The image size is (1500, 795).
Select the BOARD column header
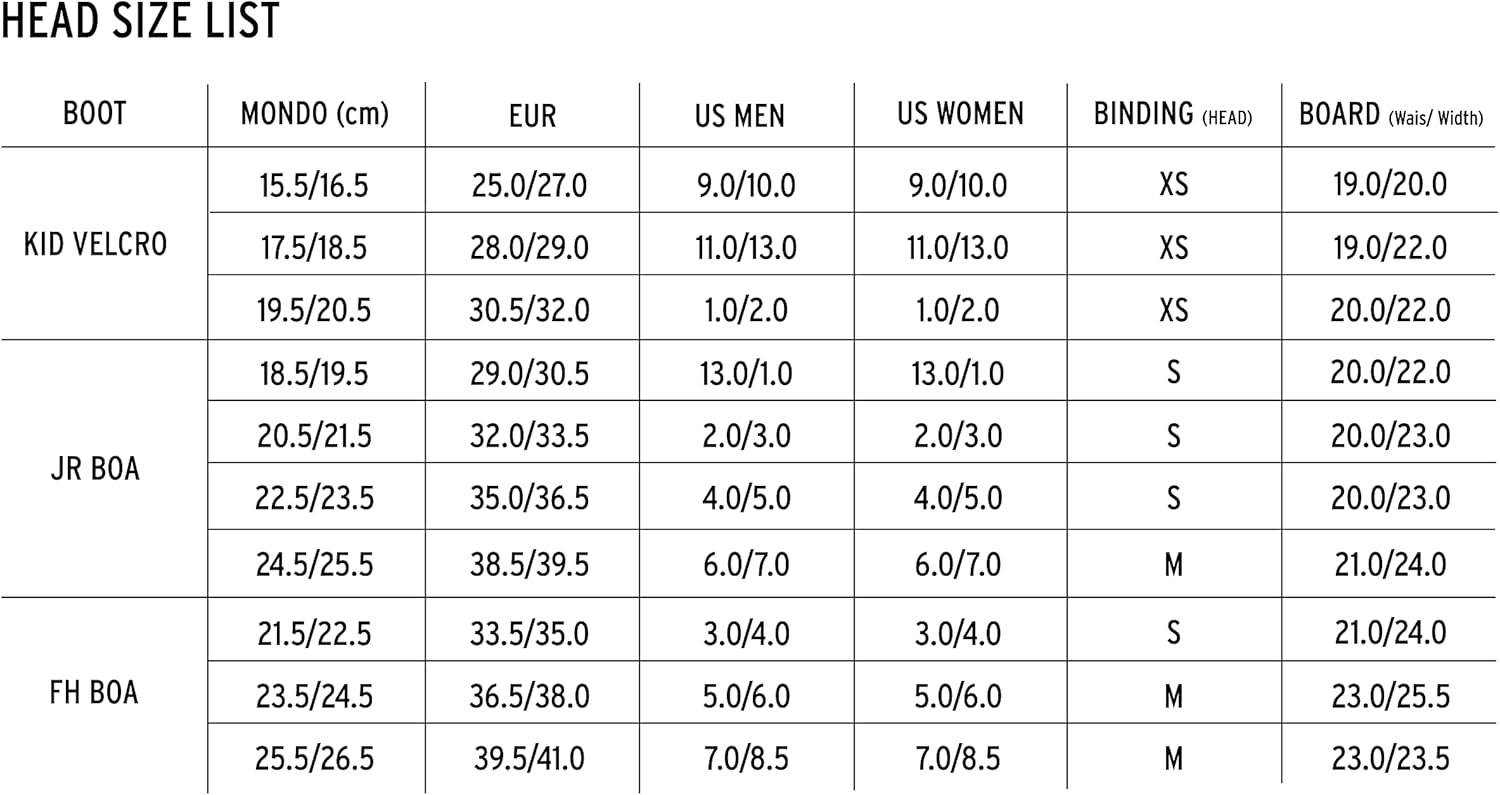point(1390,115)
